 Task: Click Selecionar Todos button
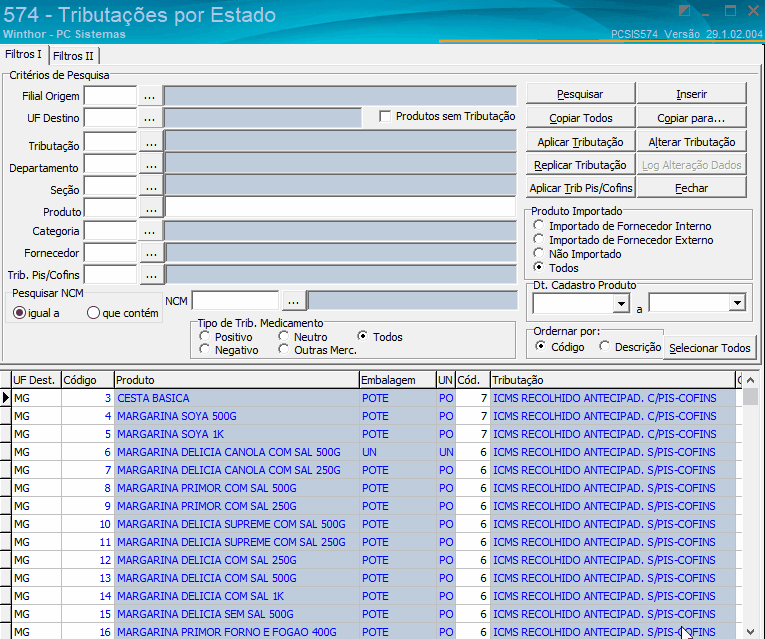(710, 348)
